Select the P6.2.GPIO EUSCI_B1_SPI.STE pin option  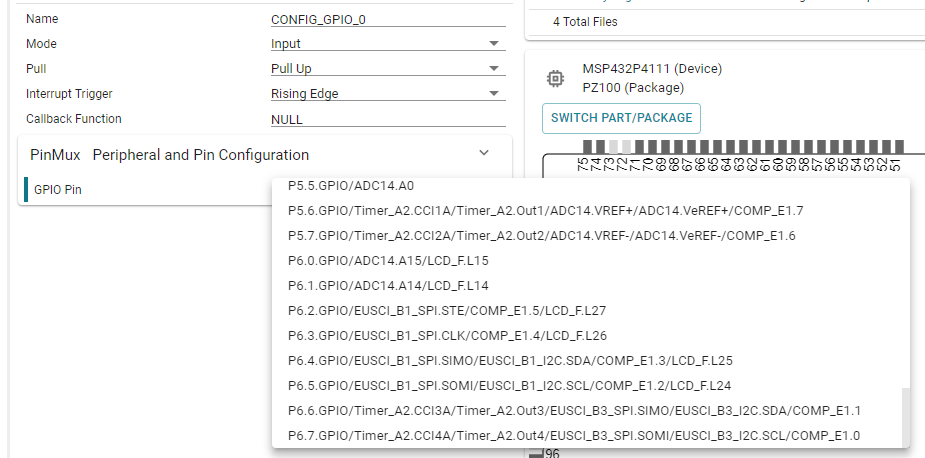[461, 311]
